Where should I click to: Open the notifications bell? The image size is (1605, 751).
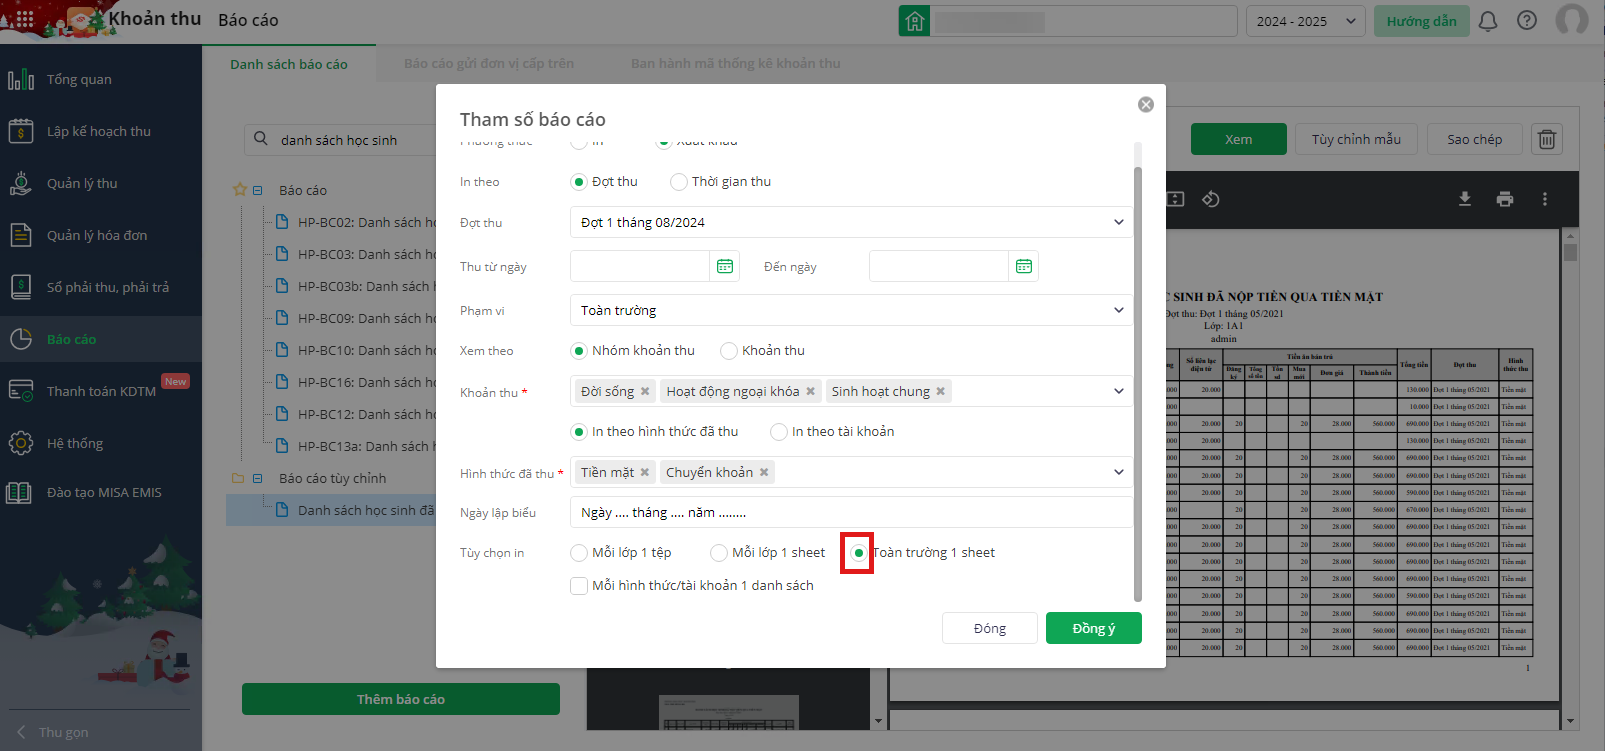coord(1488,21)
